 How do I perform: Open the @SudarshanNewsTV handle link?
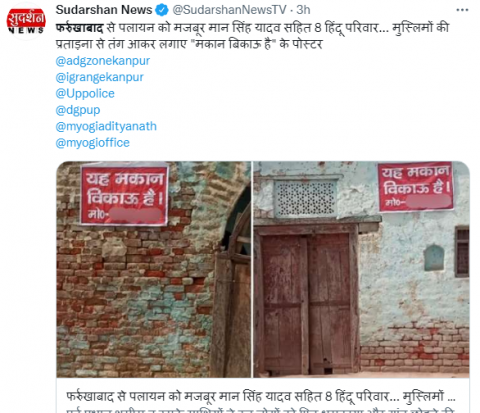pyautogui.click(x=229, y=10)
